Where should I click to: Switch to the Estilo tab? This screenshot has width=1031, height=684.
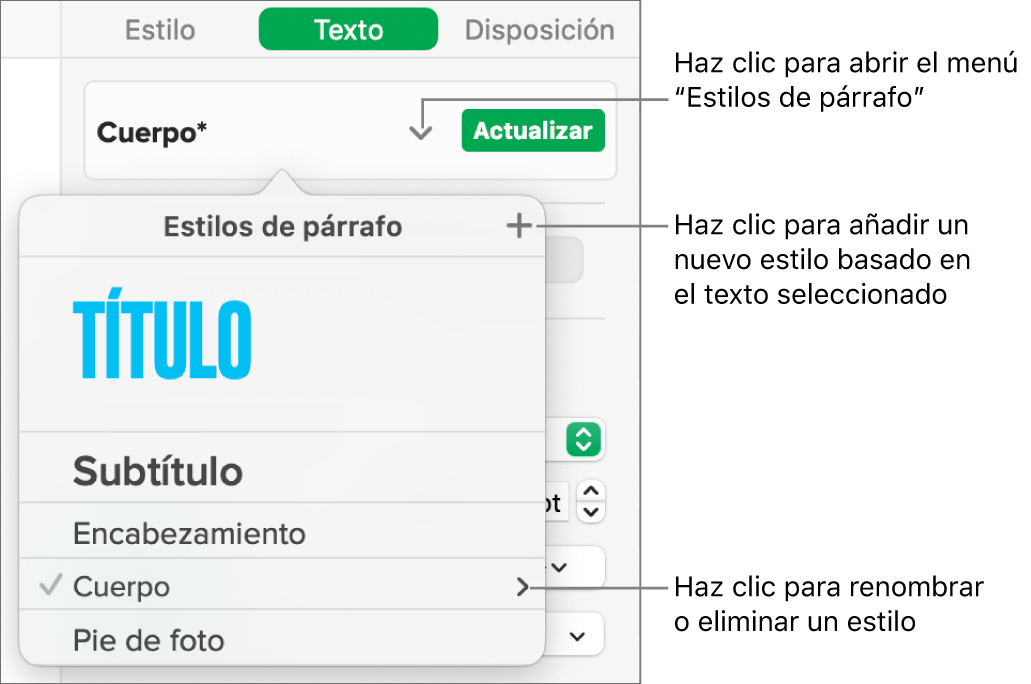[160, 30]
